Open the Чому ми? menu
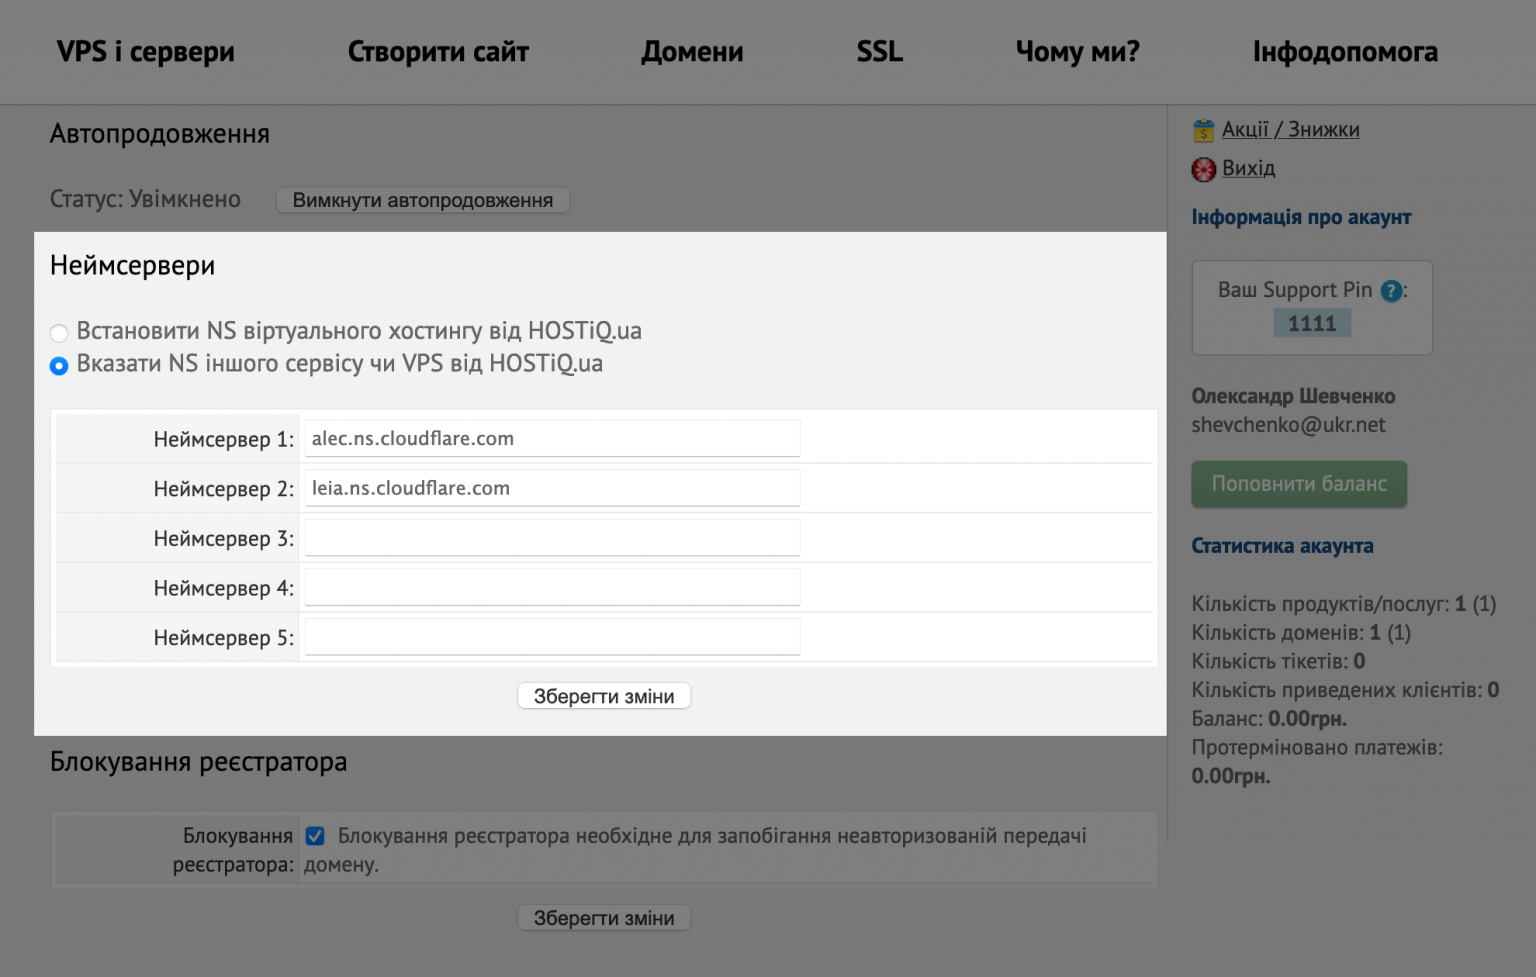1536x977 pixels. [x=1077, y=52]
